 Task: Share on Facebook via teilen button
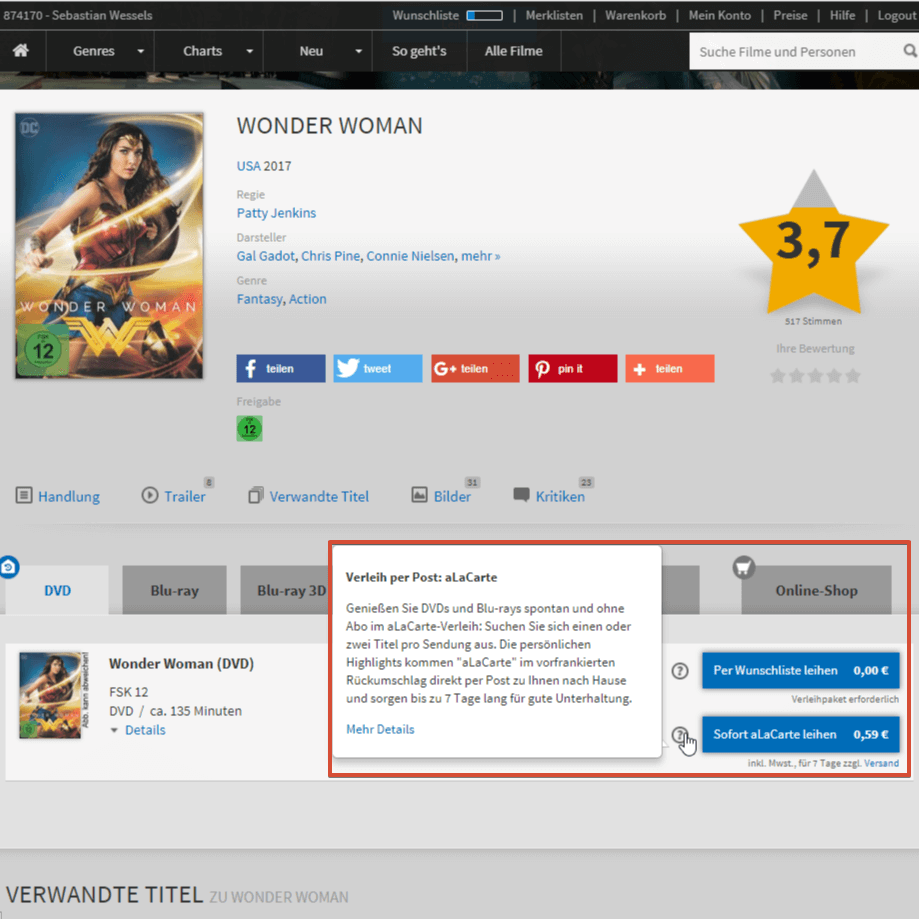click(x=281, y=369)
